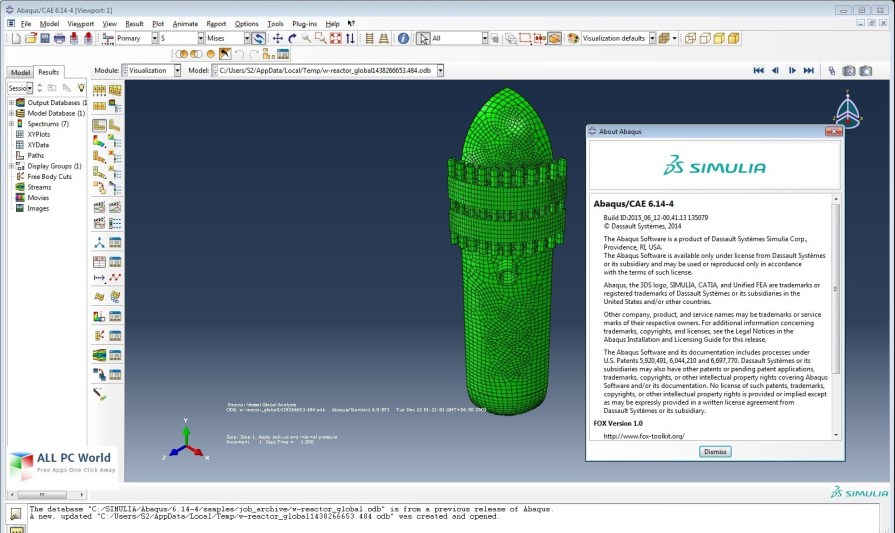Toggle the synchronize field output button
The height and width of the screenshot is (533, 895).
259,38
